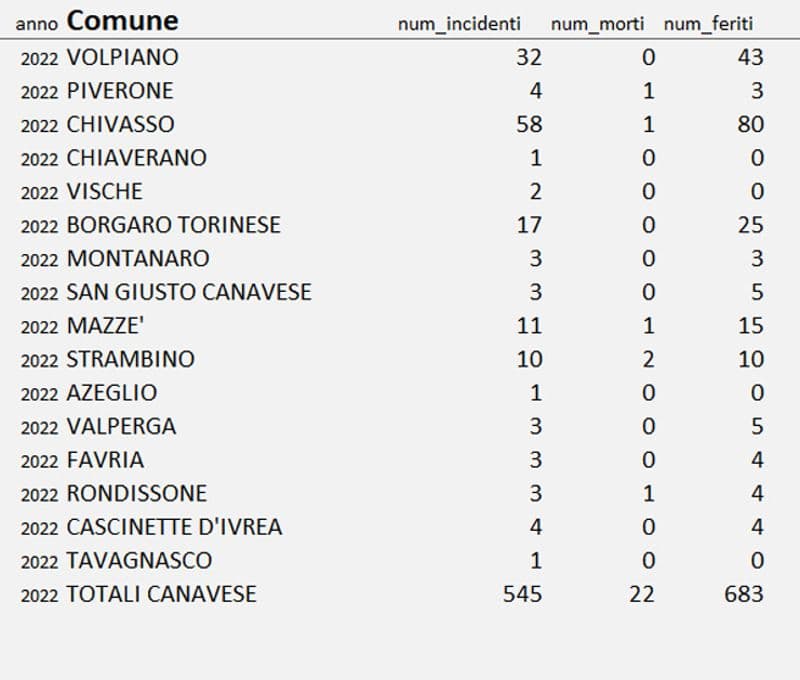
Task: Click the anno column header
Action: pos(36,24)
